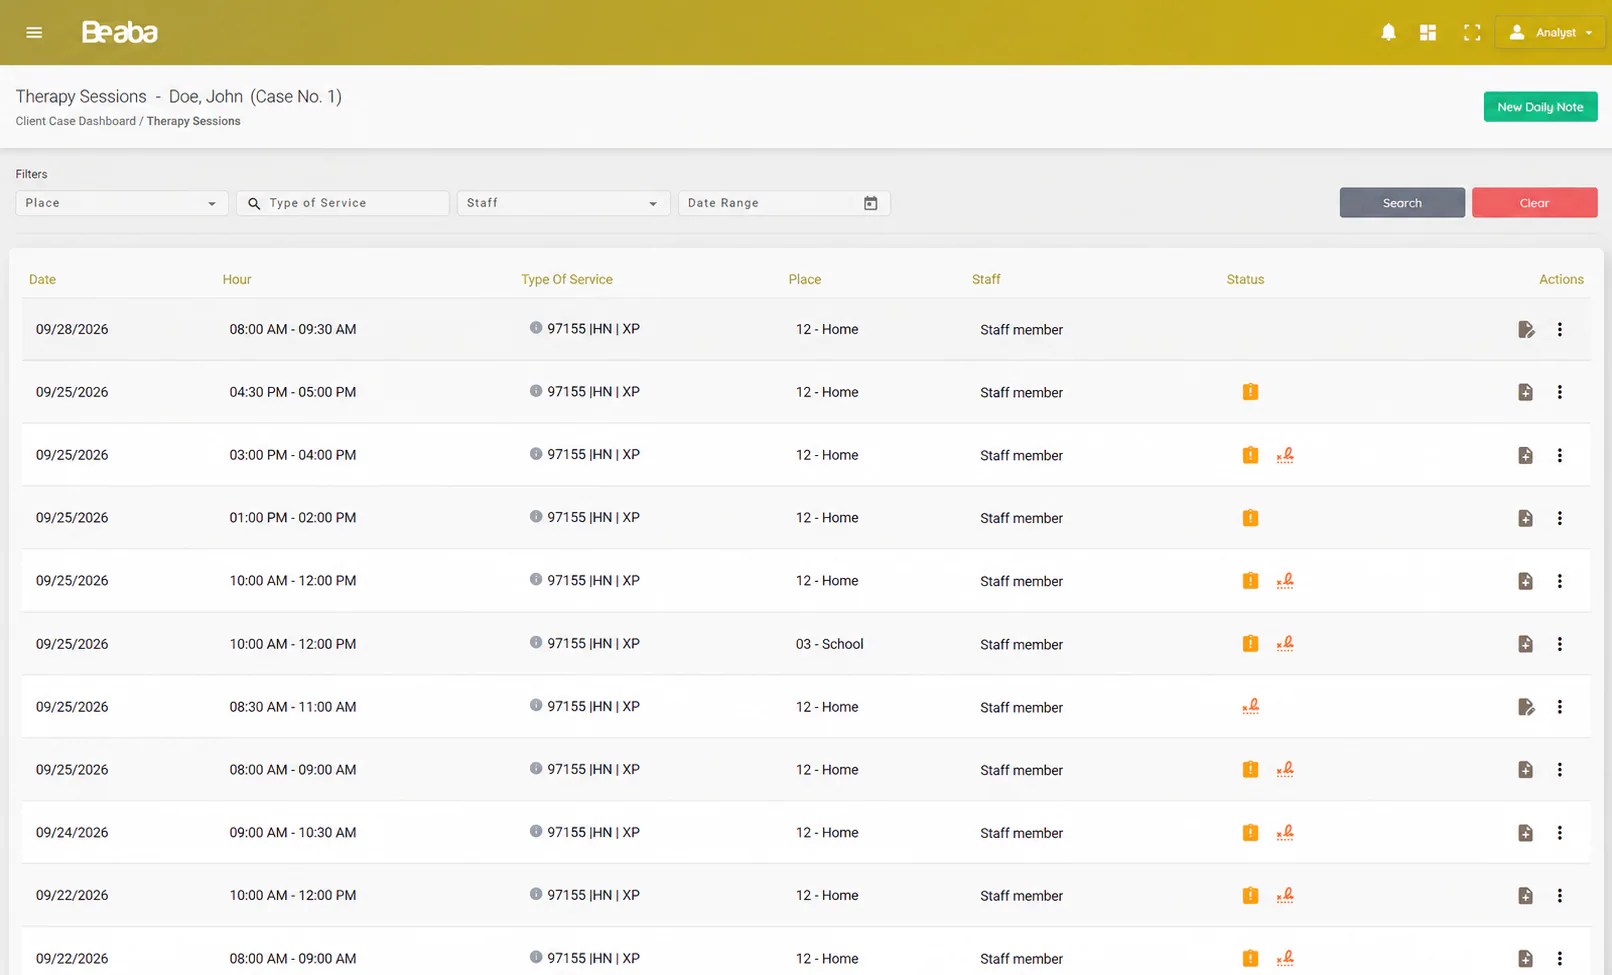Edit note for 09/28/2026 session

click(1526, 329)
